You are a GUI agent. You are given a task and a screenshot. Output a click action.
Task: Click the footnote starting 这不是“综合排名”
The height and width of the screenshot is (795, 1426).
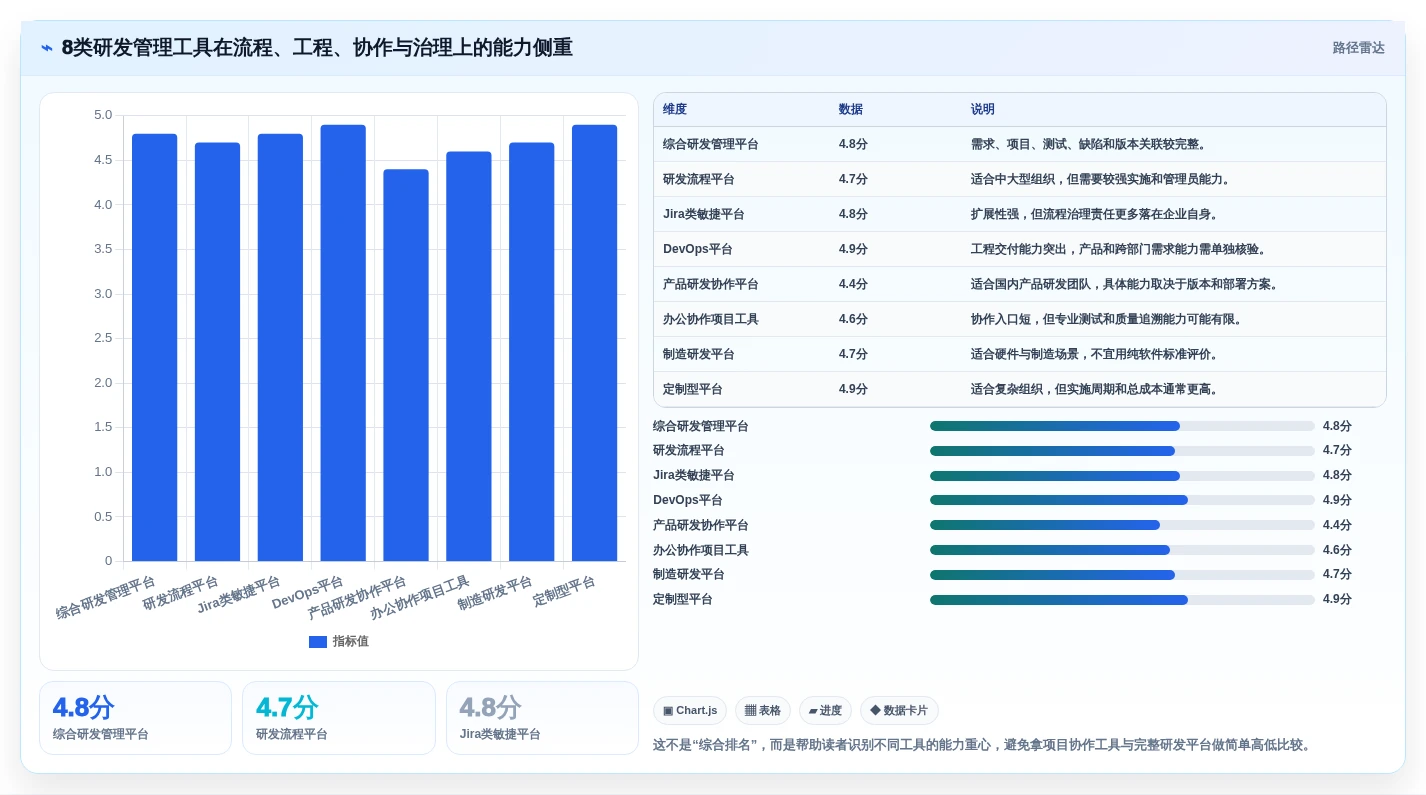pos(985,745)
